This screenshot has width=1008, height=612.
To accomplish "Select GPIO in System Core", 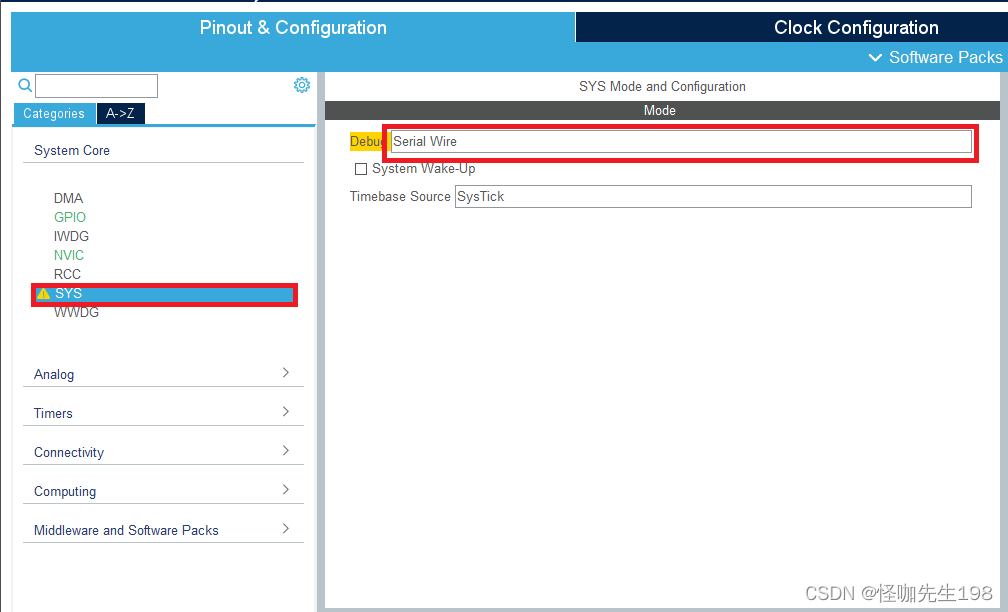I will [x=69, y=217].
